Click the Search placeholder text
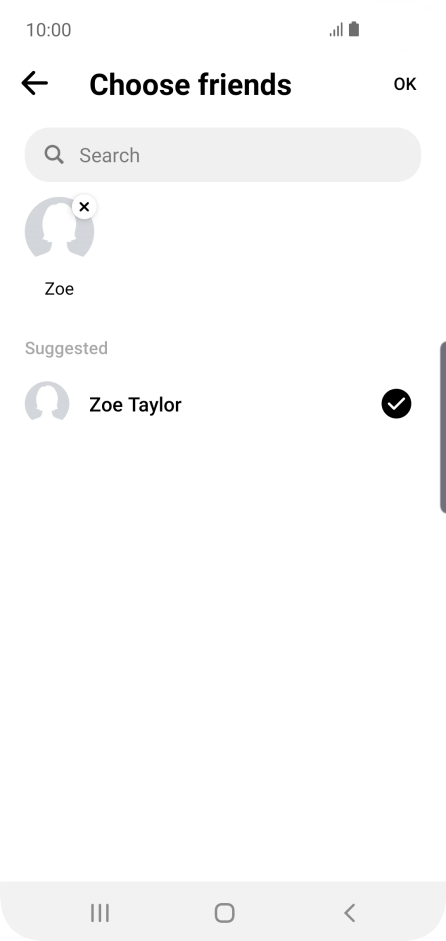 [110, 155]
